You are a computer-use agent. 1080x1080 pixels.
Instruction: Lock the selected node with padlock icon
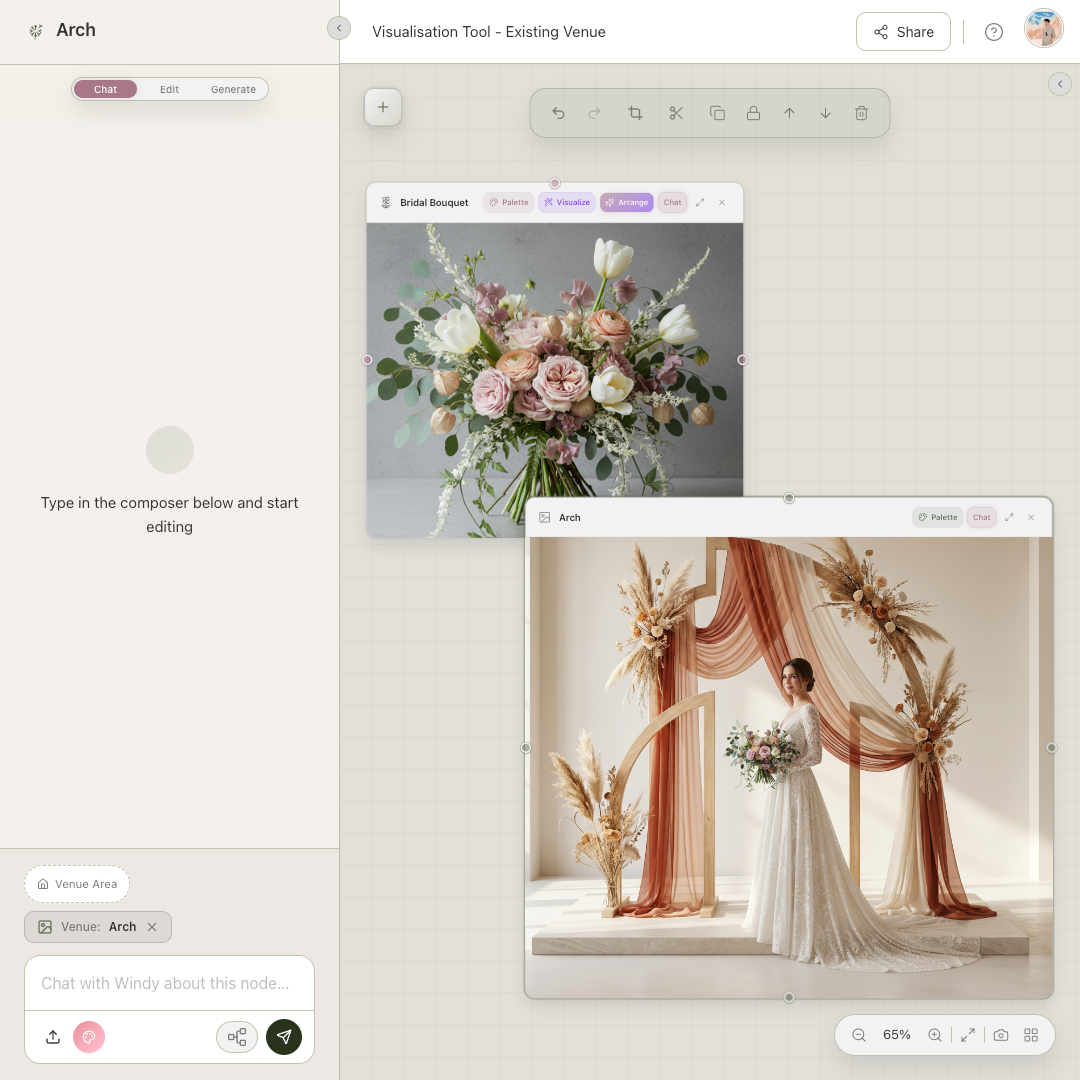[753, 113]
